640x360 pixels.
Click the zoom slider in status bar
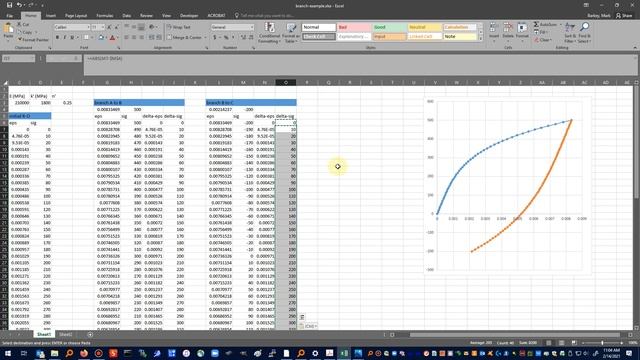(x=602, y=343)
